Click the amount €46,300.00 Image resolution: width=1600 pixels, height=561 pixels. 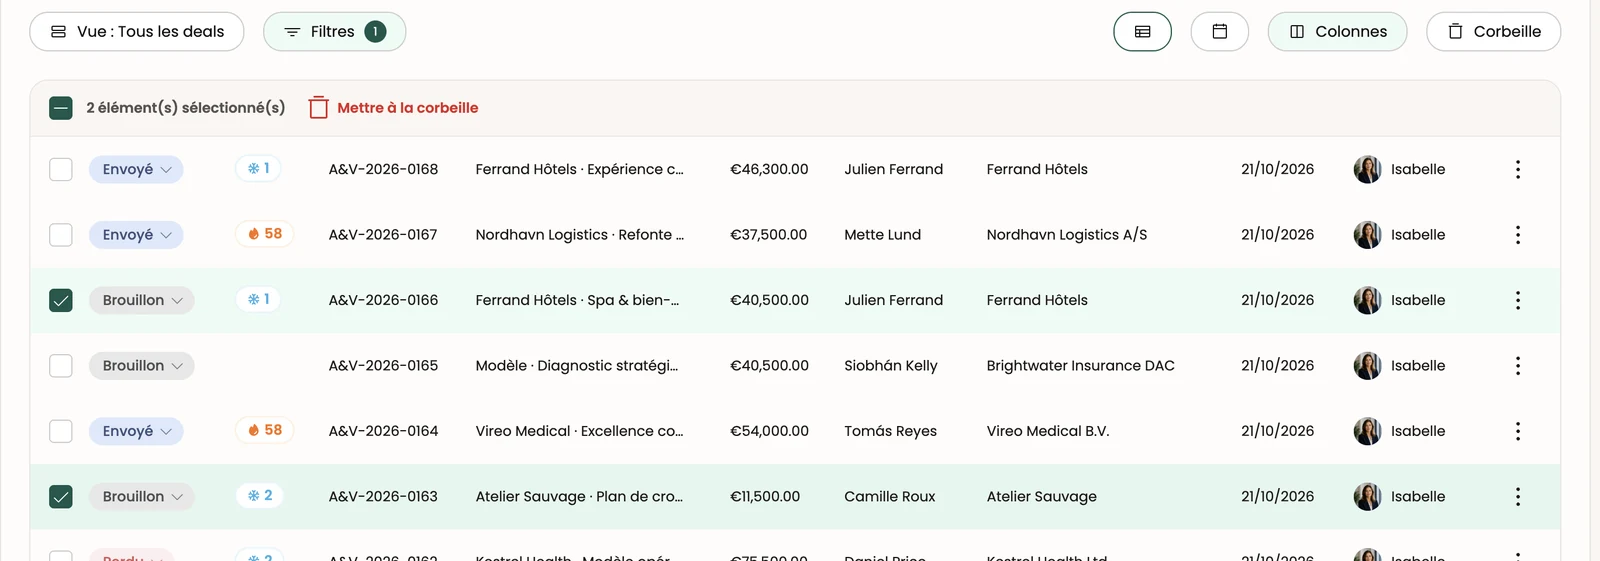pos(769,169)
